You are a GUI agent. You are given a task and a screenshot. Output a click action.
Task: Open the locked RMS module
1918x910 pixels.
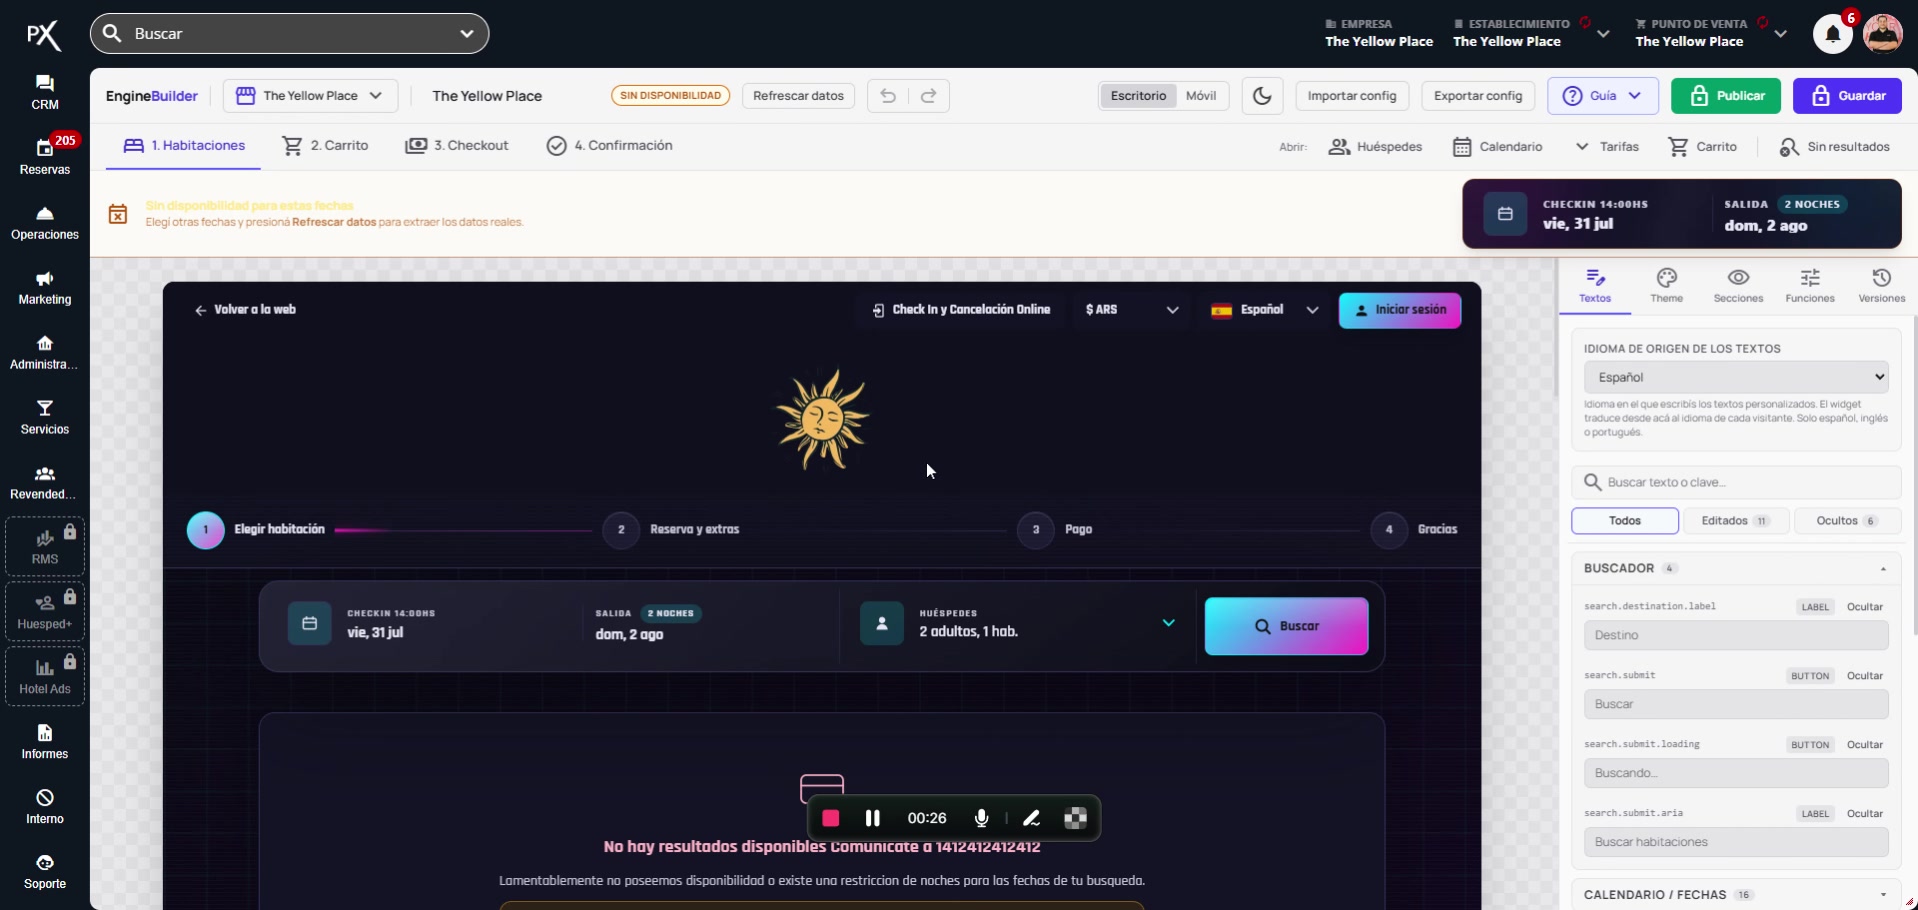pos(45,546)
